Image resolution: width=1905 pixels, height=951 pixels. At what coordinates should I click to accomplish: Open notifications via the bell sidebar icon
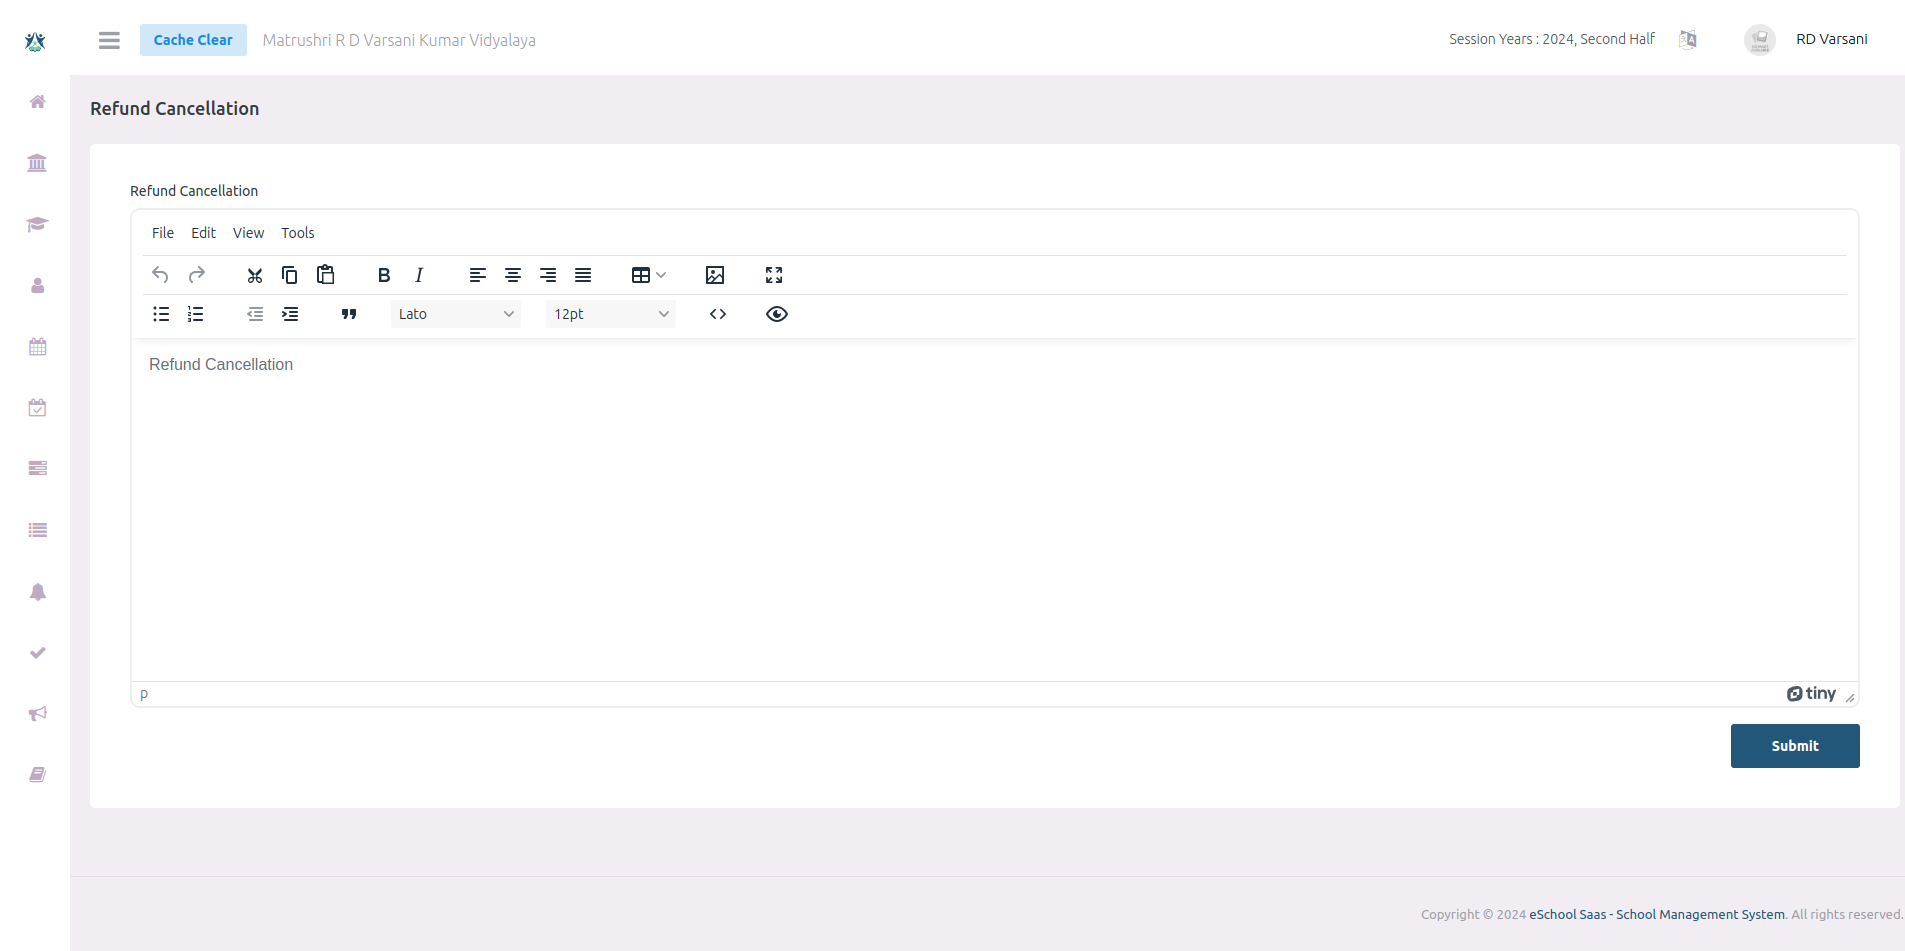37,592
